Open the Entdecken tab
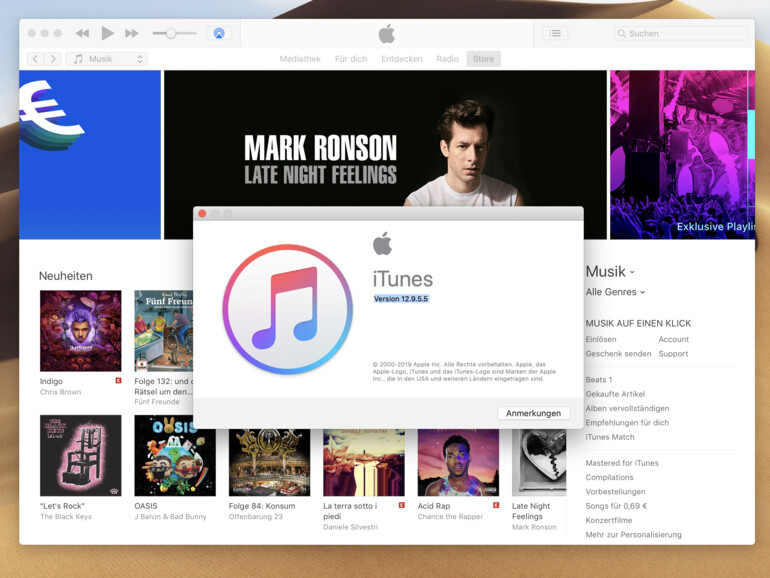 pos(402,59)
